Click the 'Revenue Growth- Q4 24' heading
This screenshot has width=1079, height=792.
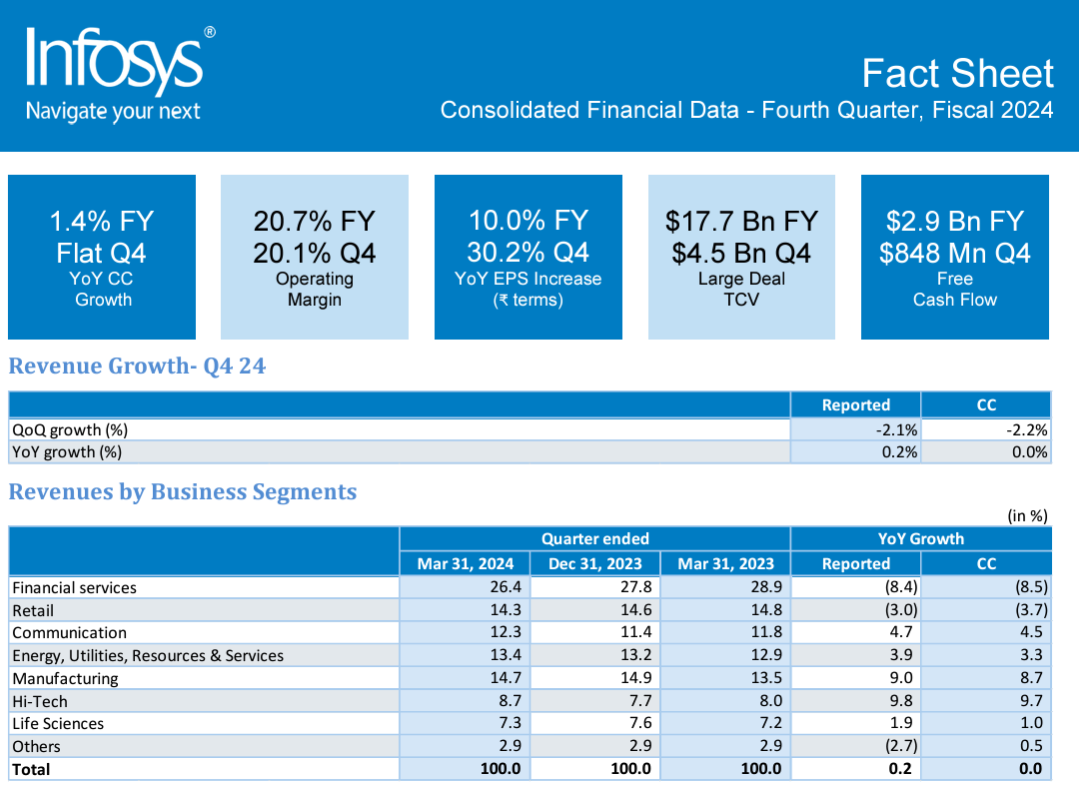coord(137,366)
